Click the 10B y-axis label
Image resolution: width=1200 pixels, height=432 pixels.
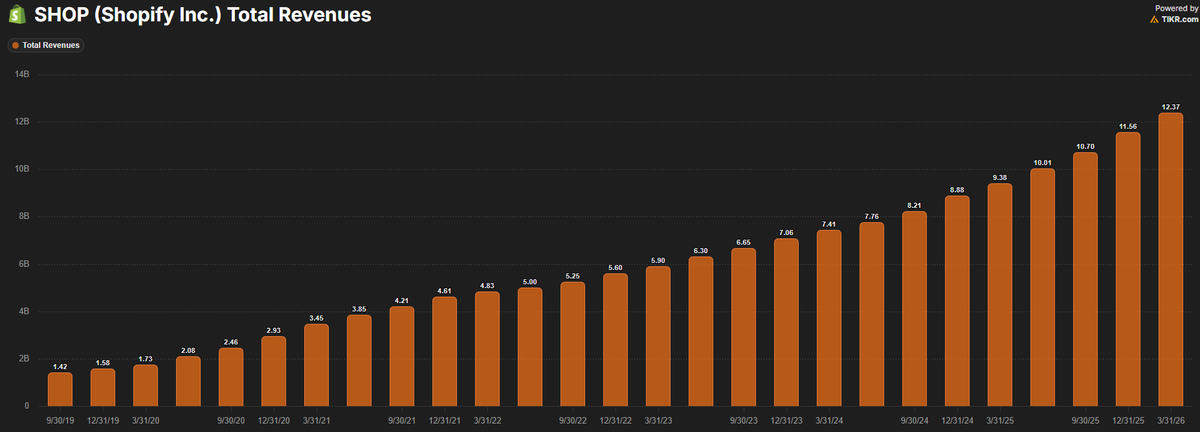(x=21, y=169)
